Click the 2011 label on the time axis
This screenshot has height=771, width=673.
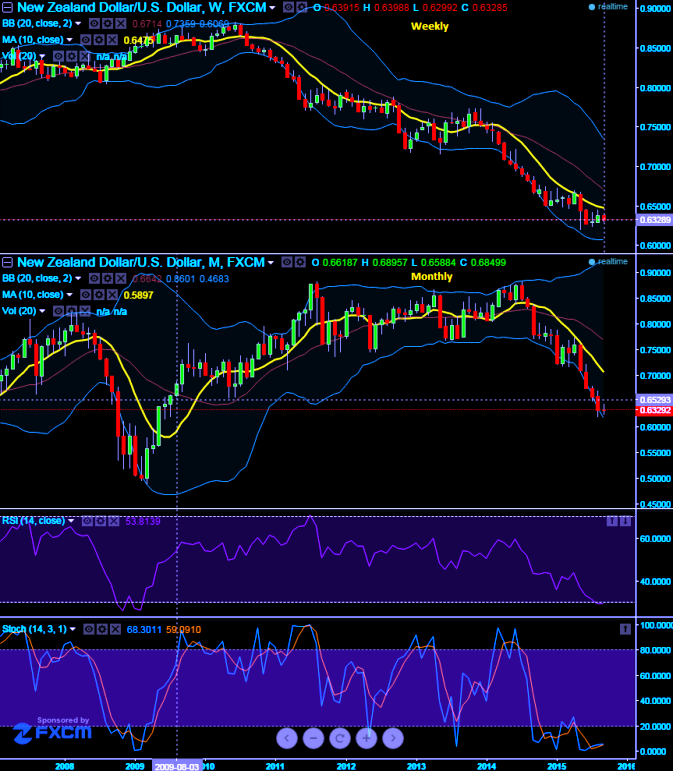click(x=275, y=766)
